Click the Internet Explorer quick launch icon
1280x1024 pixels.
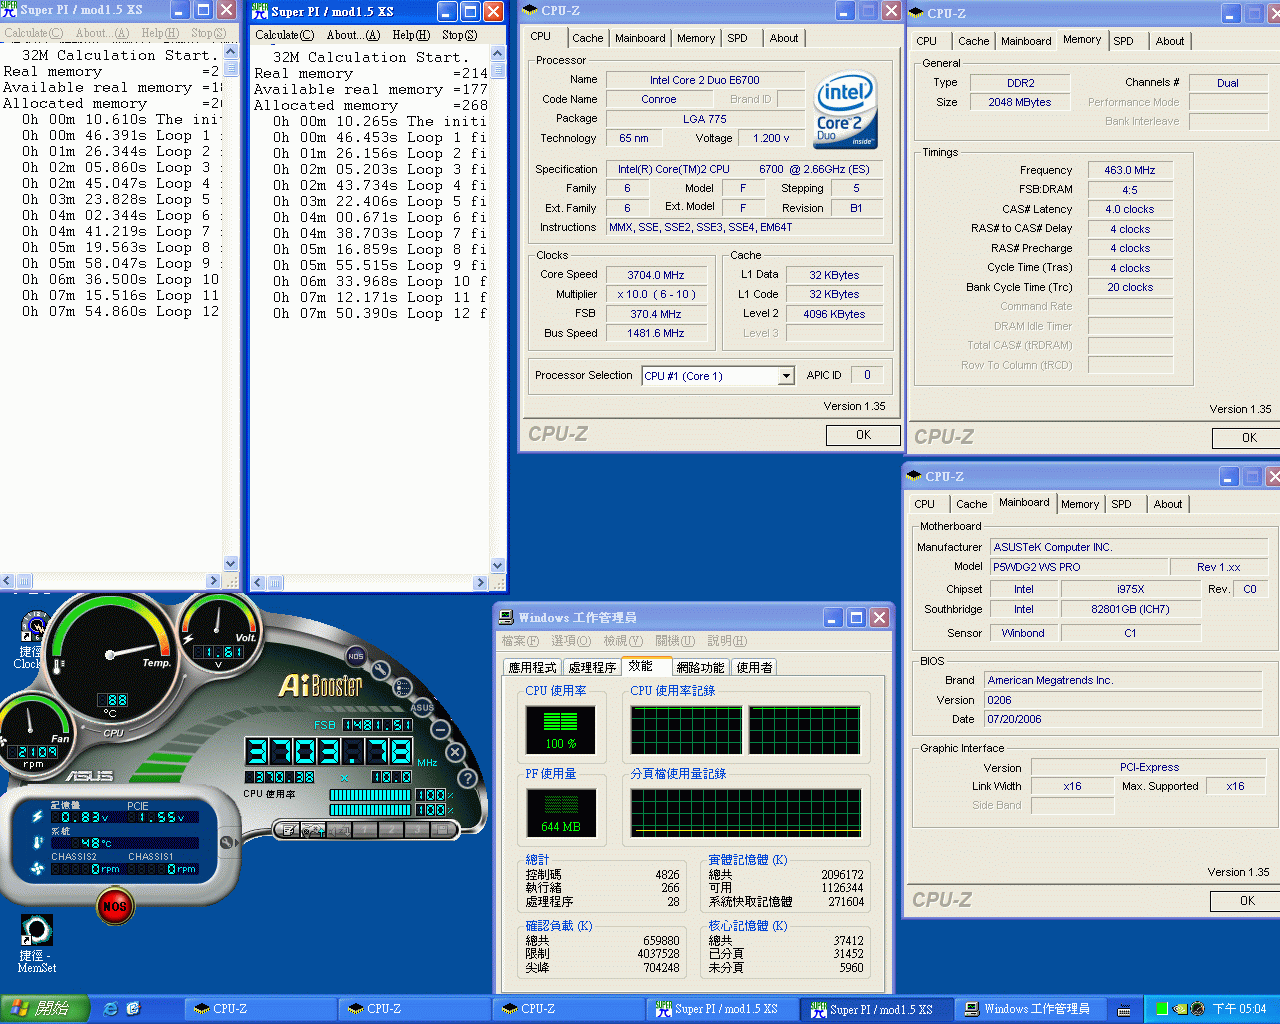point(110,1009)
